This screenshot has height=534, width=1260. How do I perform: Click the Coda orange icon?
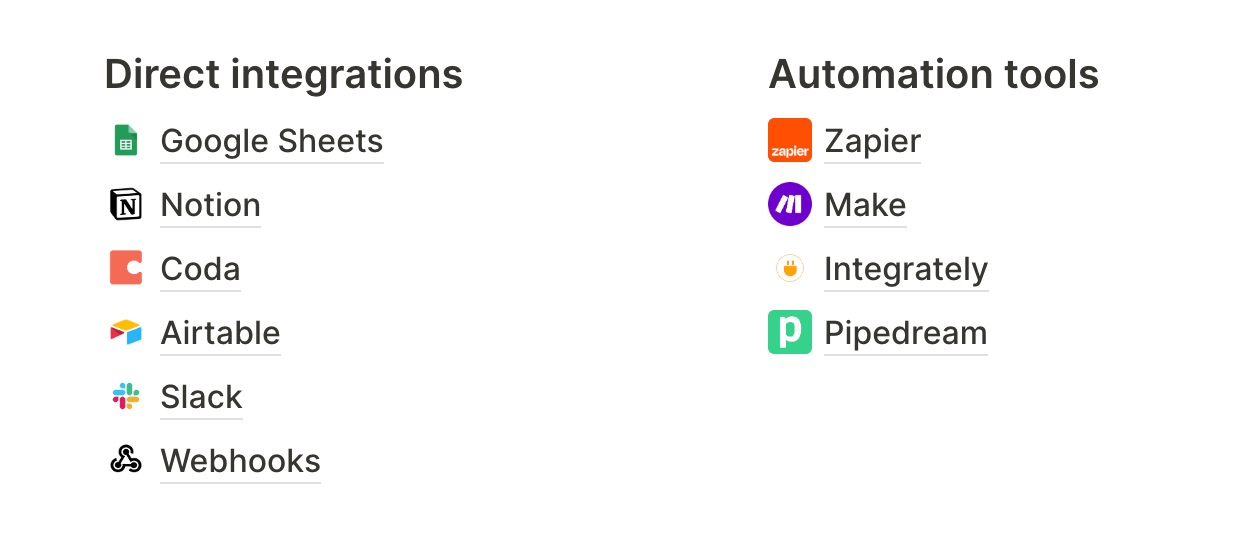pyautogui.click(x=125, y=269)
